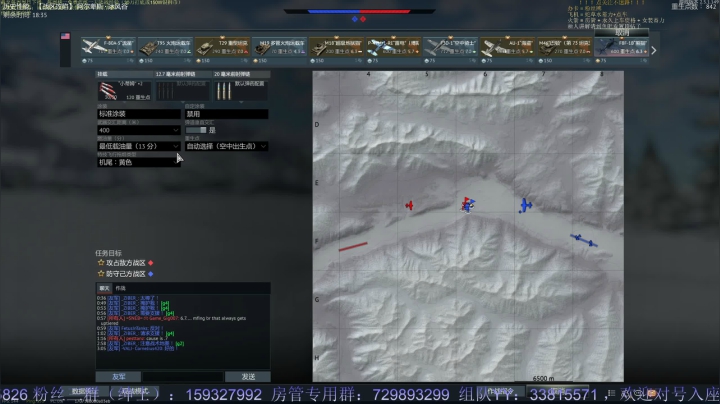Click the chat message at 3:05
The height and width of the screenshot is (404, 720).
pos(136,348)
